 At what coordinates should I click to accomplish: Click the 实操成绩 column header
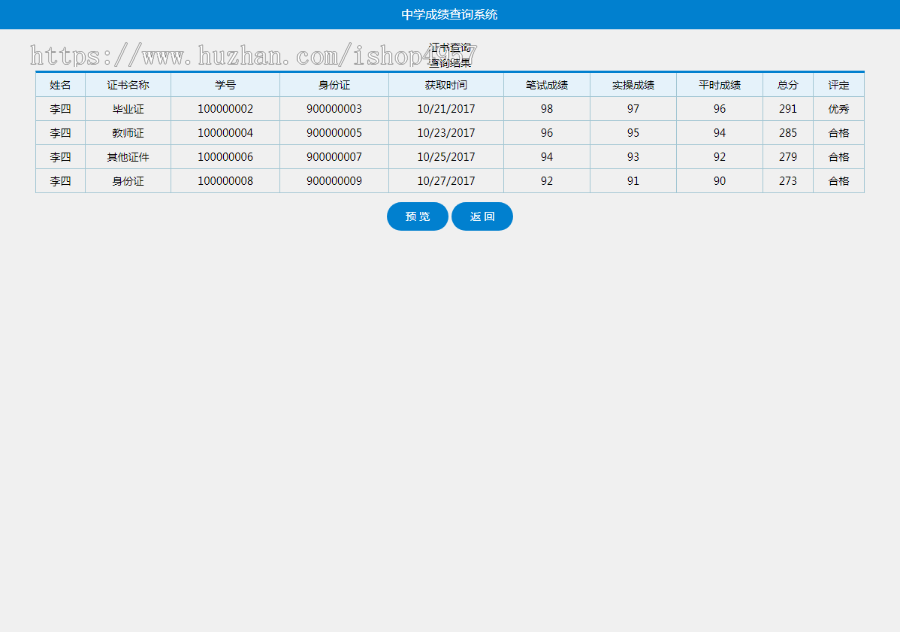tap(633, 85)
